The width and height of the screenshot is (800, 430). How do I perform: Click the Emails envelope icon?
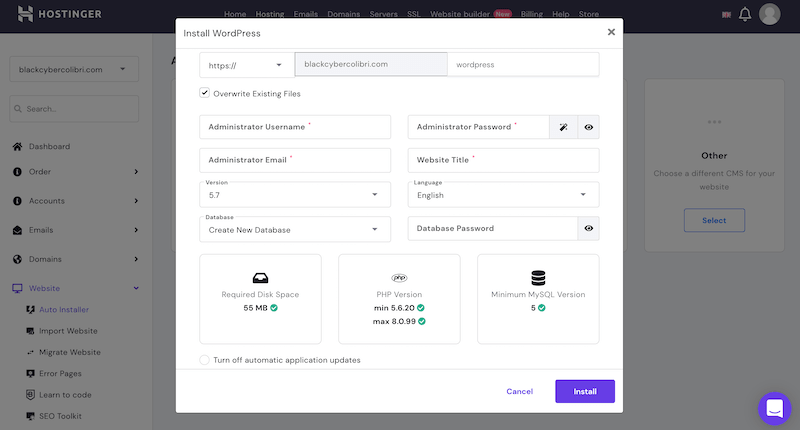tap(17, 230)
